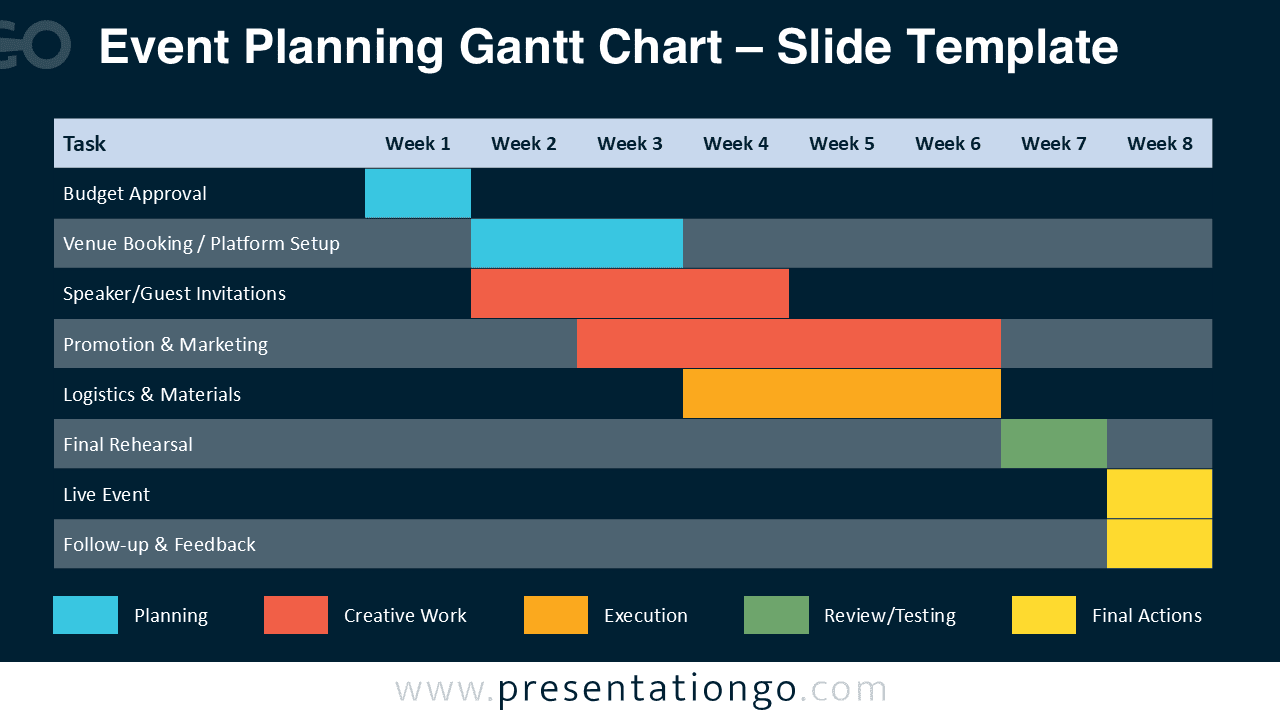Click the Creative Work red legend swatch
Viewport: 1280px width, 720px height.
296,615
